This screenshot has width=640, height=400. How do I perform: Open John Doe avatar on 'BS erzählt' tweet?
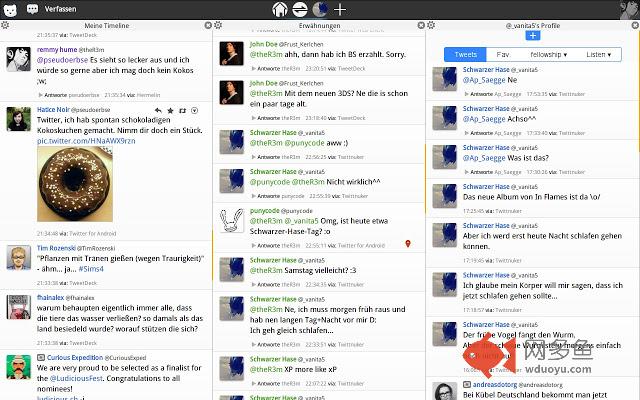231,53
